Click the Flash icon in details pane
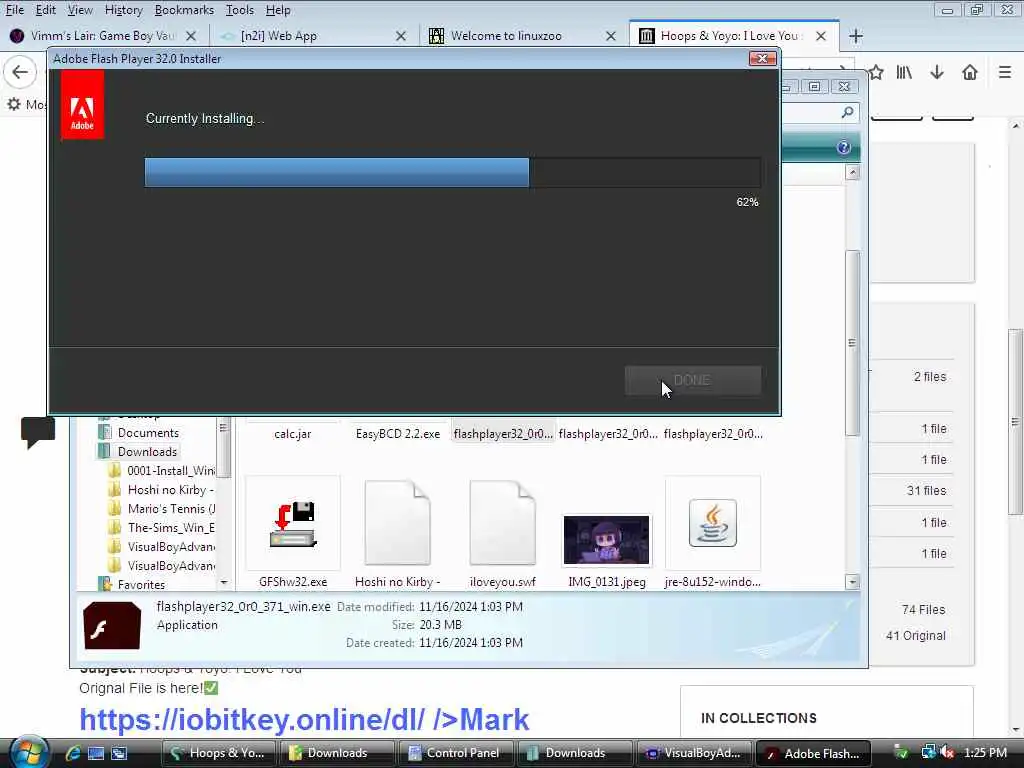The height and width of the screenshot is (768, 1024). [x=112, y=626]
